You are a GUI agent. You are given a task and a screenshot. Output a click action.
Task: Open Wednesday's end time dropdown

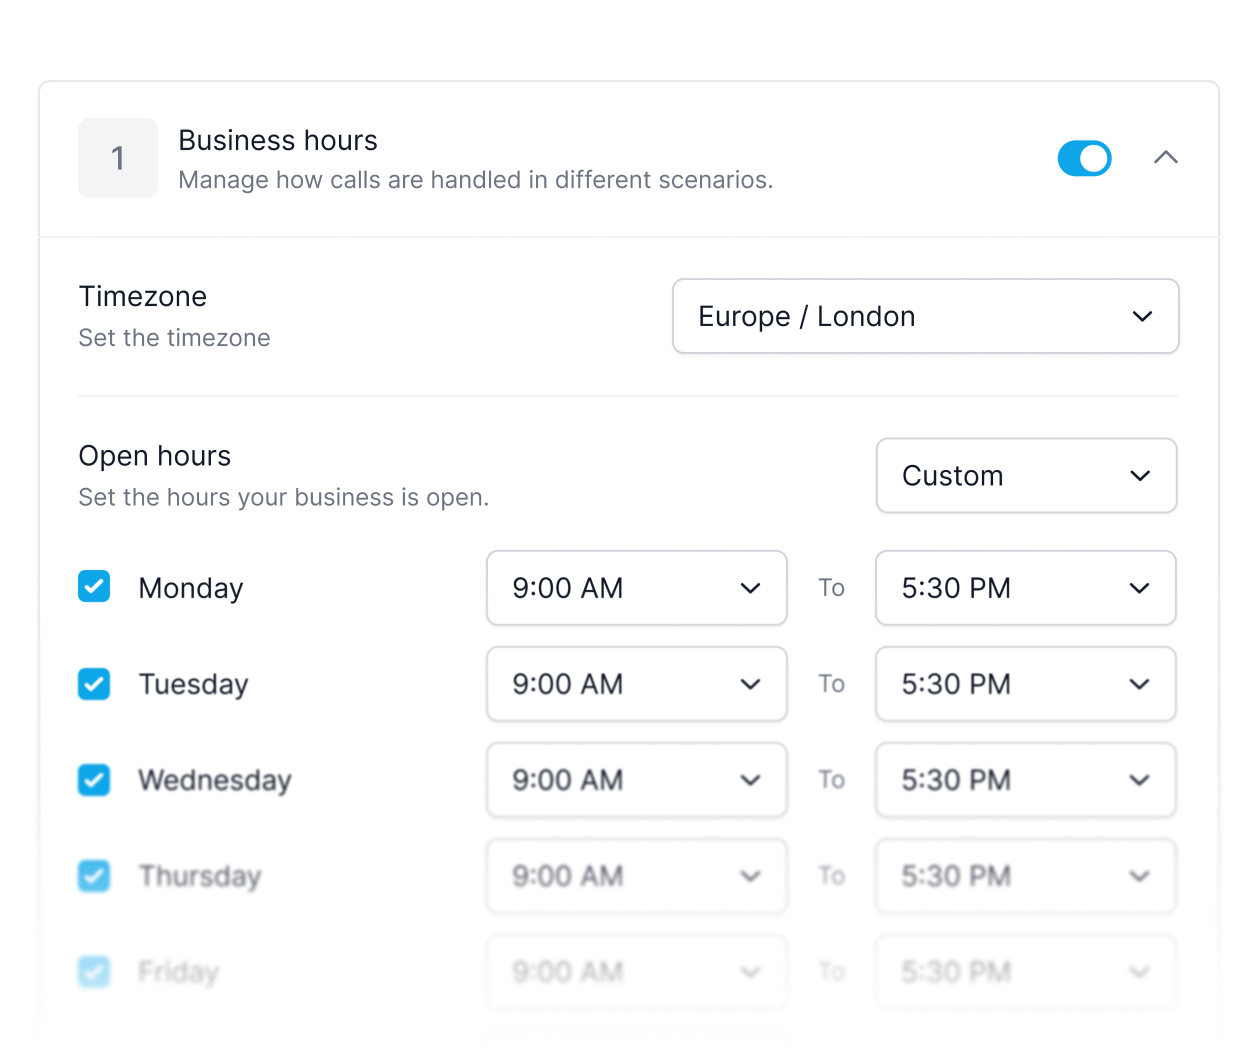[1025, 780]
